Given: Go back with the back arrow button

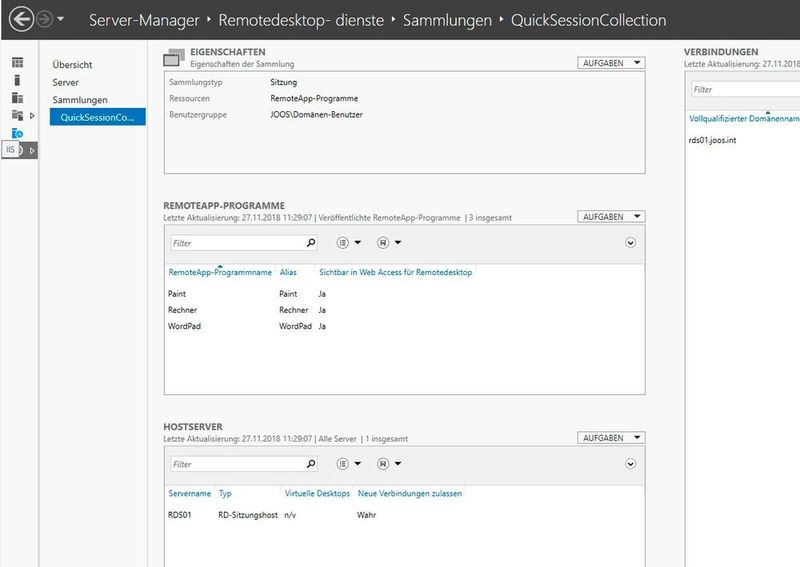Looking at the screenshot, I should pos(21,19).
